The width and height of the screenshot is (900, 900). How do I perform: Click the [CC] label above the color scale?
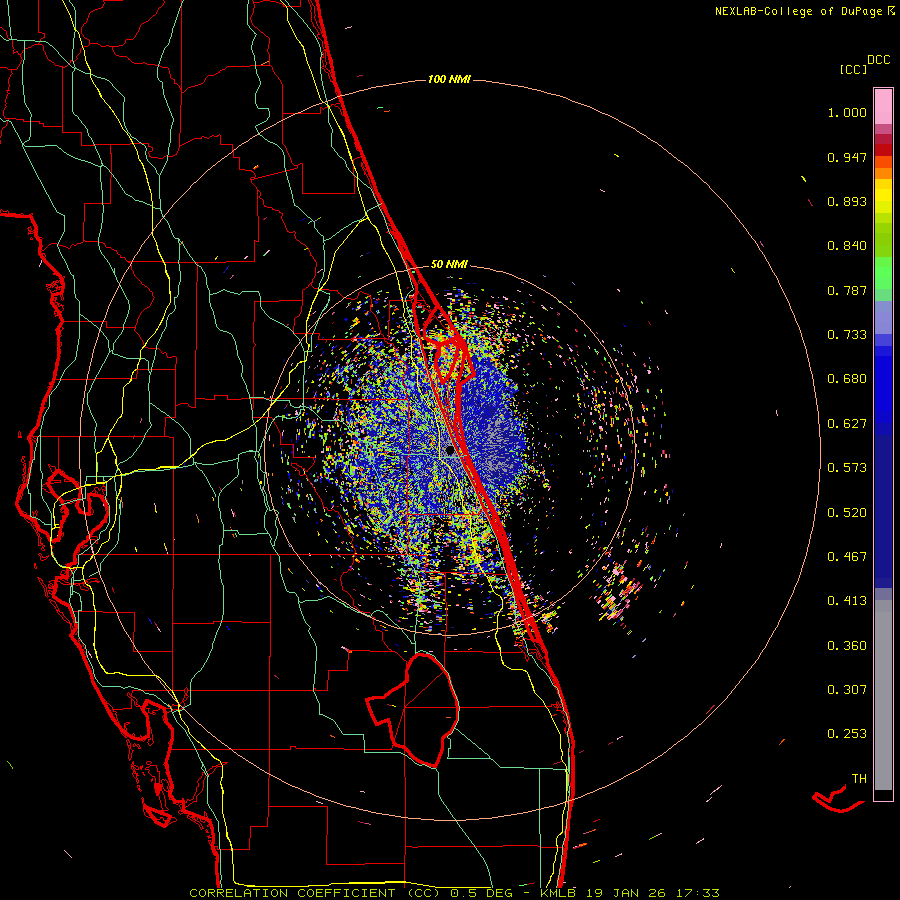(853, 69)
